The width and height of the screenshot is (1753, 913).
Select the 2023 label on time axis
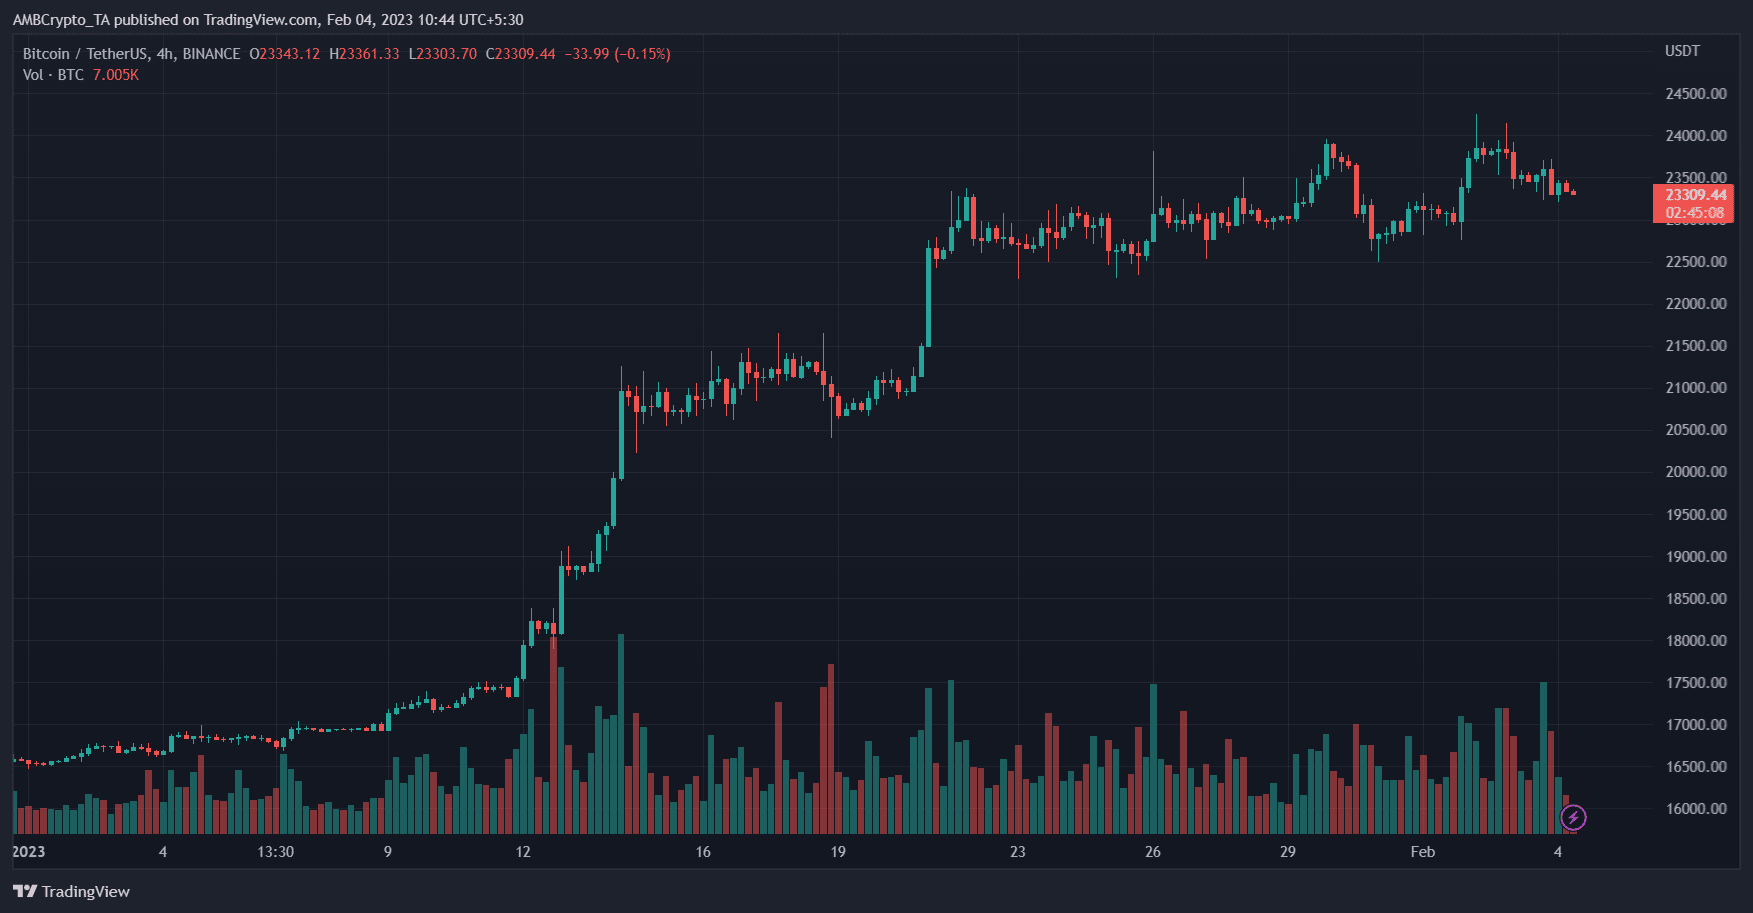point(28,852)
